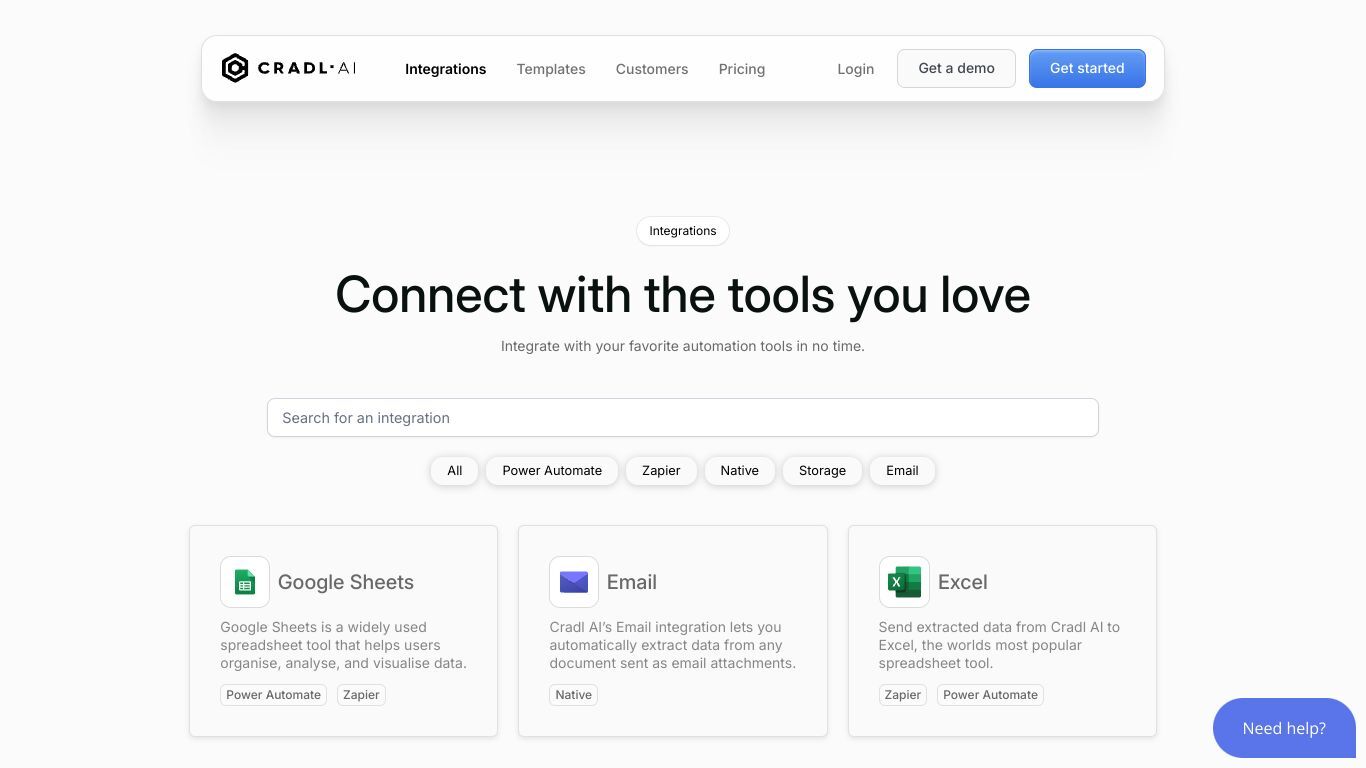Click Zapier tag on Excel card

(x=903, y=695)
